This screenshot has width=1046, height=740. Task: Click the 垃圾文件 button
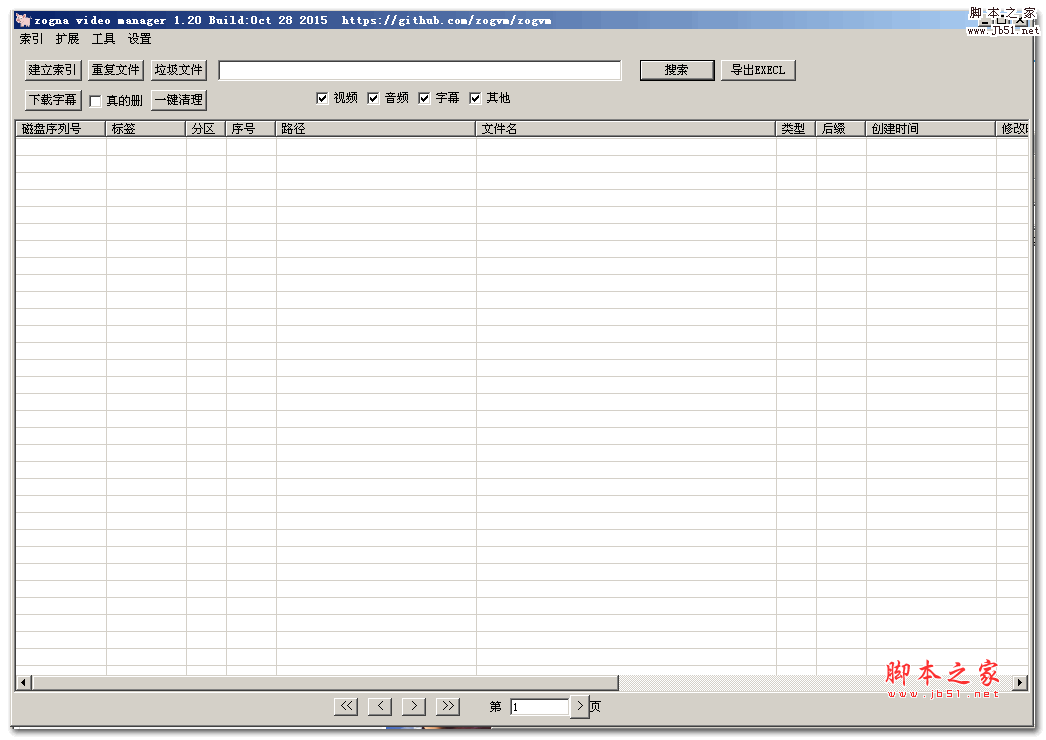click(x=179, y=70)
